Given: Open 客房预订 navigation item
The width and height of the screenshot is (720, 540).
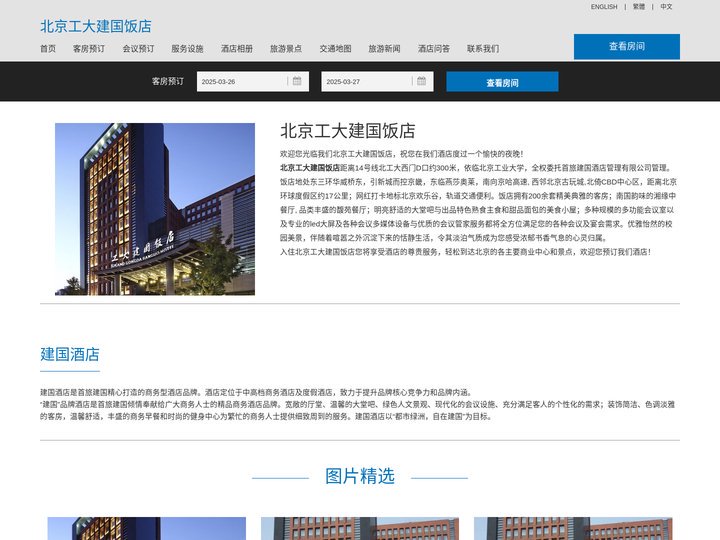Looking at the screenshot, I should point(89,48).
